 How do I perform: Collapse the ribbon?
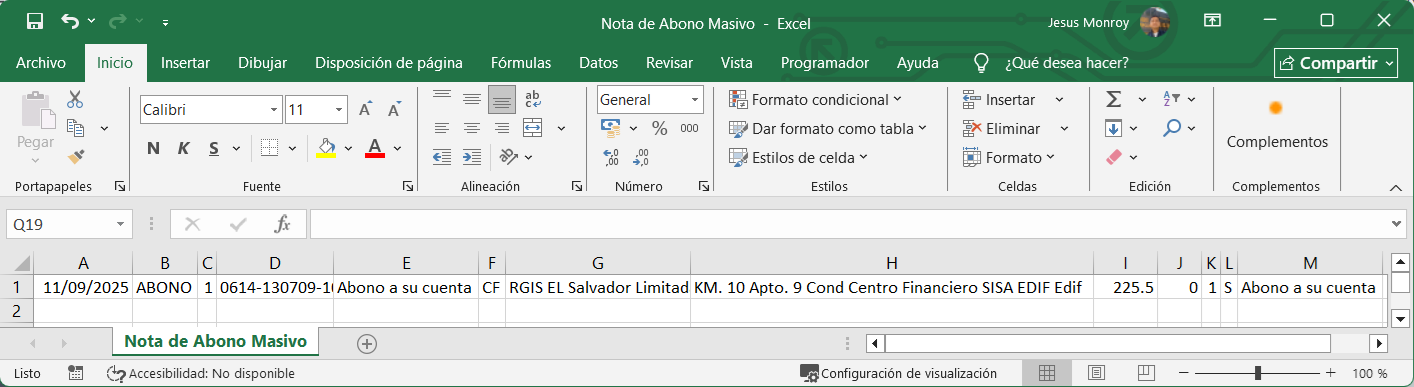tap(1396, 187)
